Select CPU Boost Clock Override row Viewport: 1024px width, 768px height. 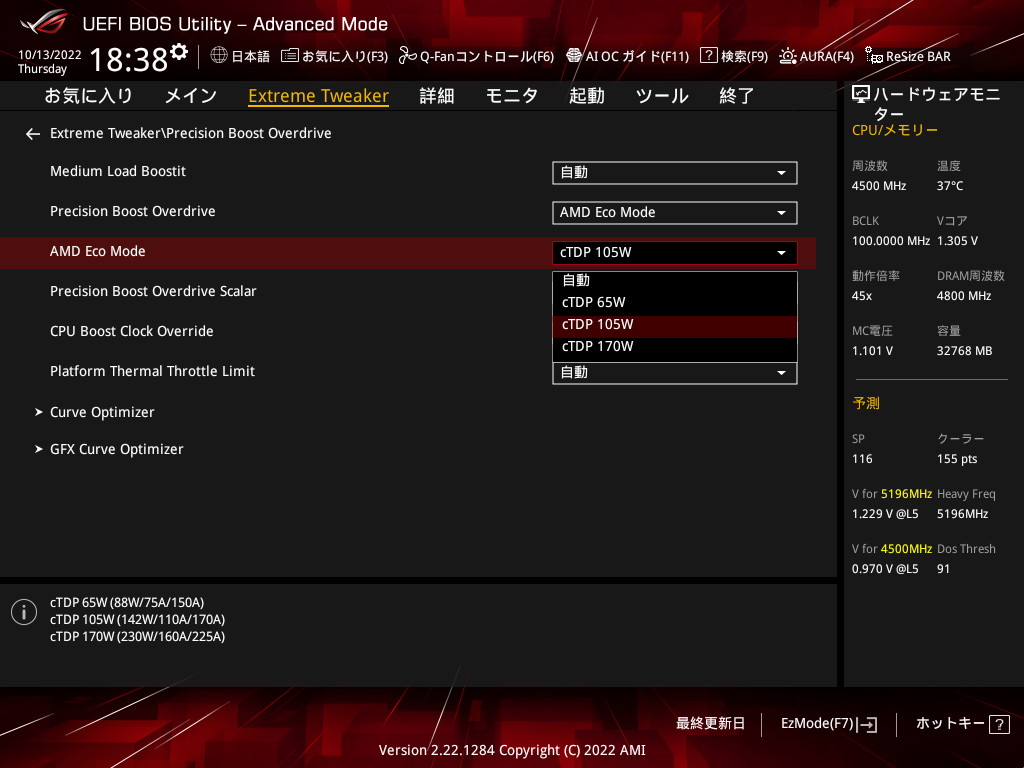(132, 332)
